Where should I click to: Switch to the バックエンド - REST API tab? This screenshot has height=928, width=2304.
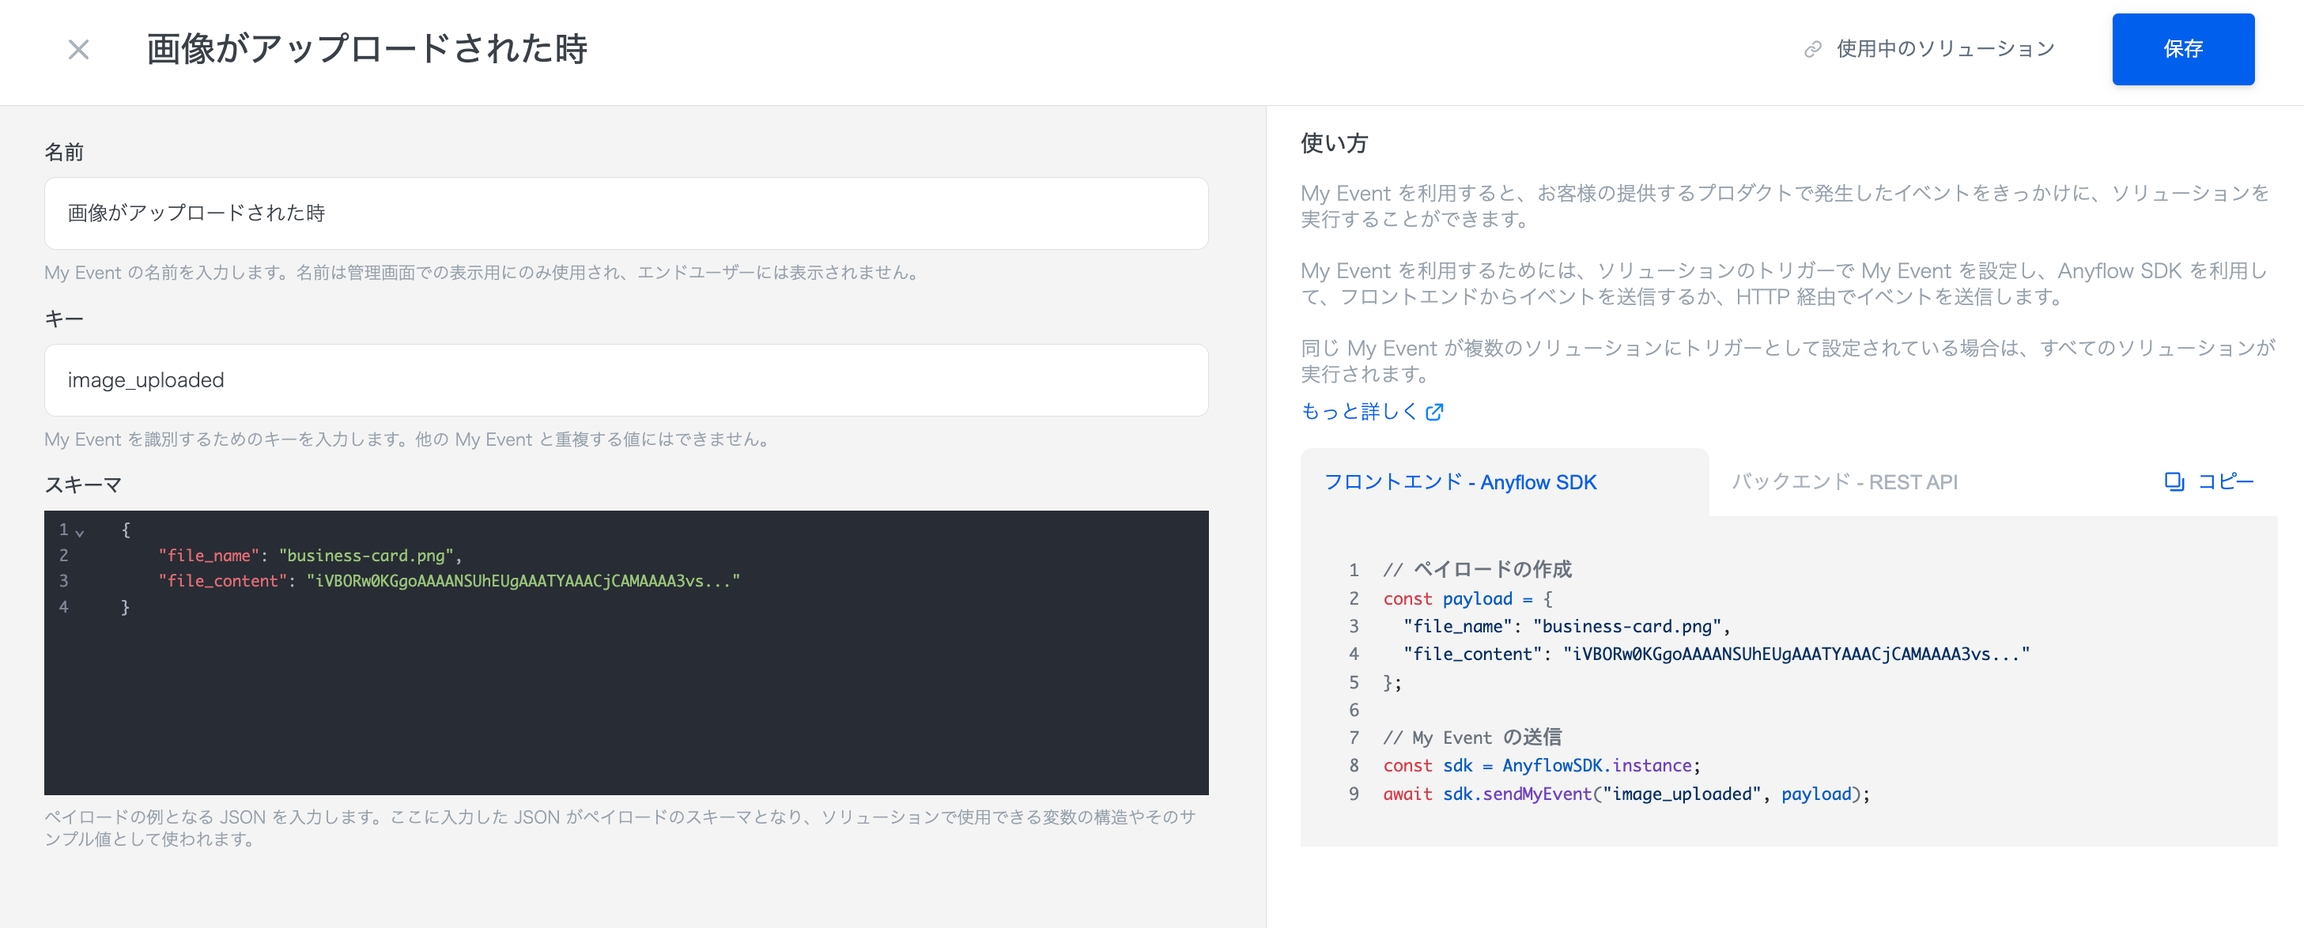click(1844, 482)
